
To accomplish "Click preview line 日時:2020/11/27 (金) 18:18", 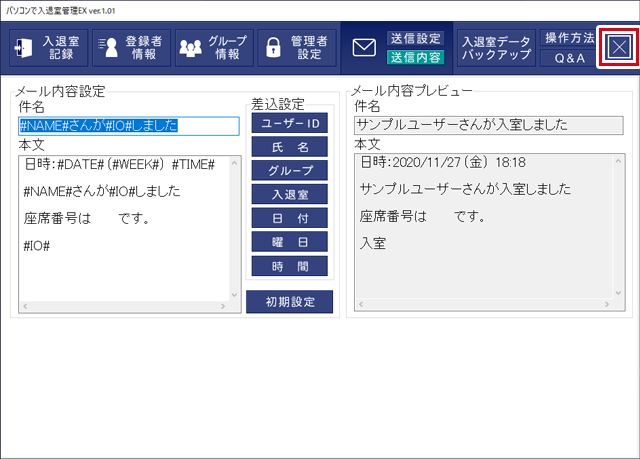I will 443,162.
